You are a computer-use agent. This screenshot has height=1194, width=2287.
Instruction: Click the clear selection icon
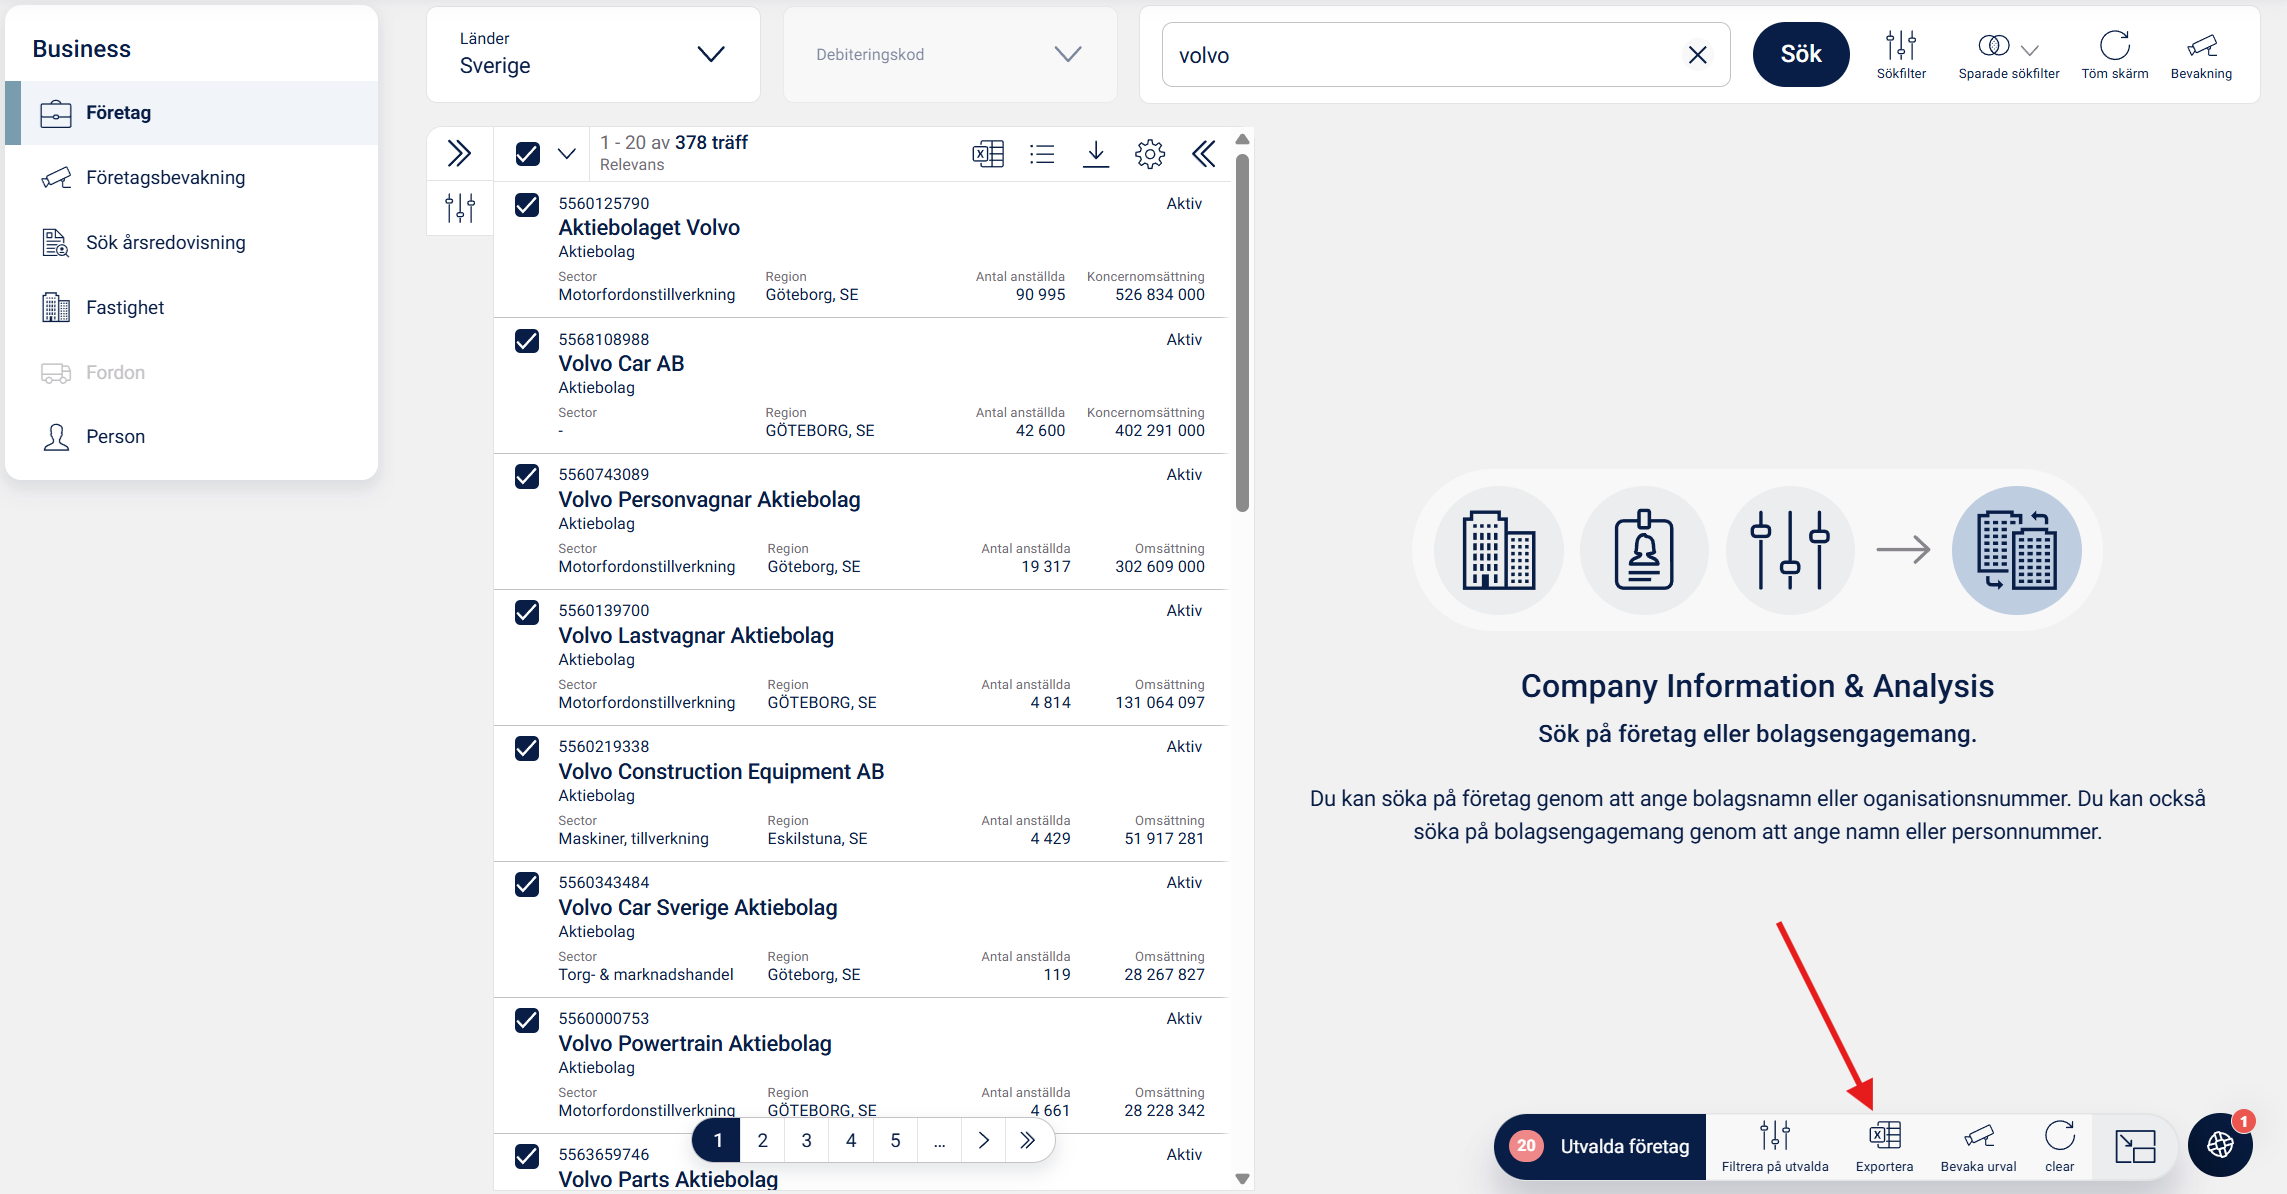tap(2059, 1136)
